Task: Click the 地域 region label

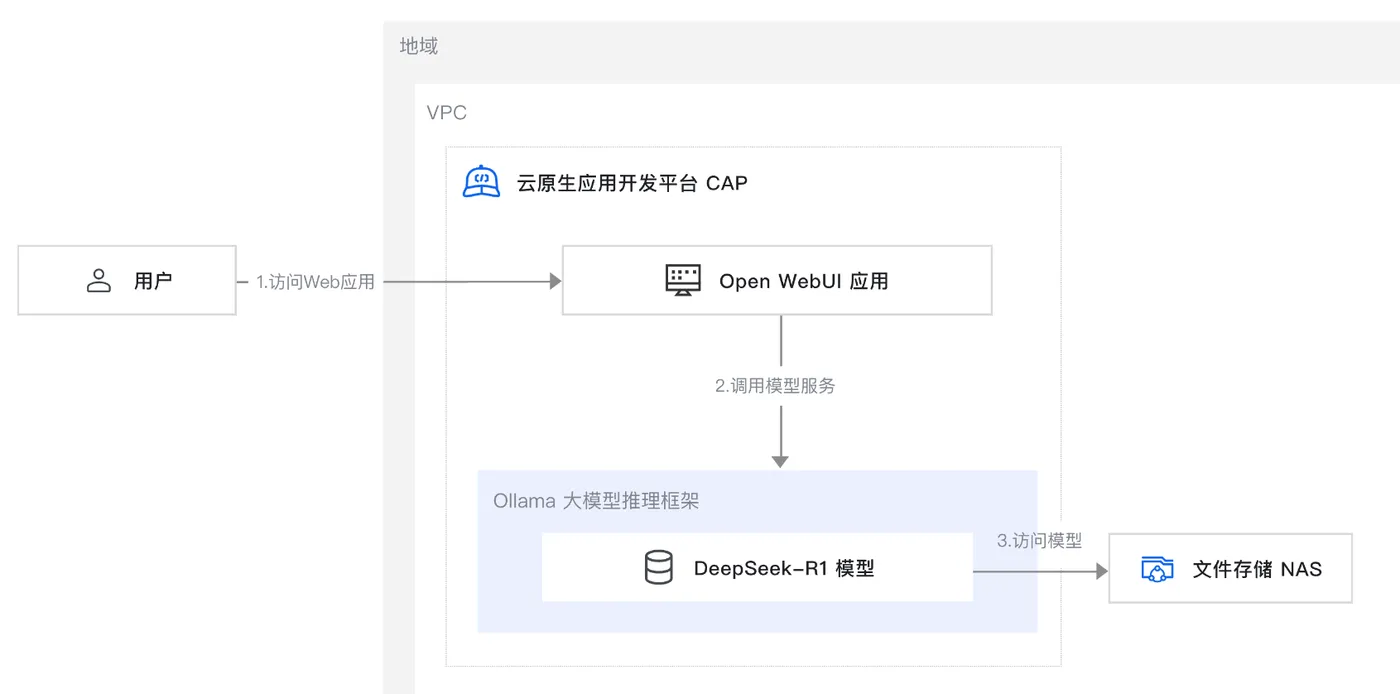Action: (x=419, y=46)
